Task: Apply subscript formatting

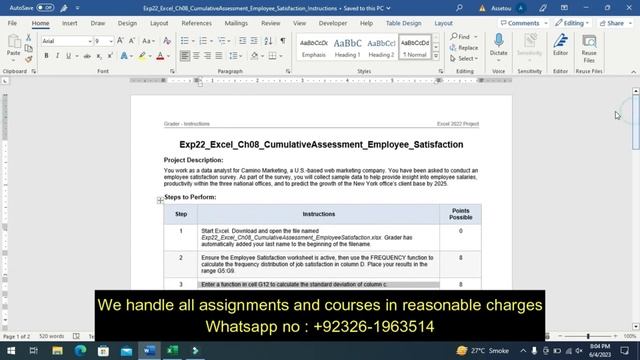Action: 99,56
